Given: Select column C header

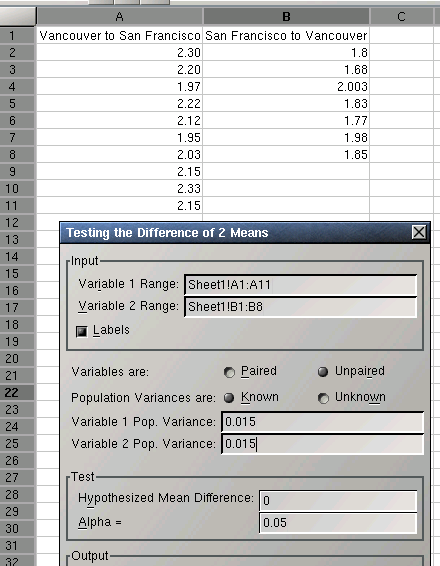Looking at the screenshot, I should coord(401,17).
